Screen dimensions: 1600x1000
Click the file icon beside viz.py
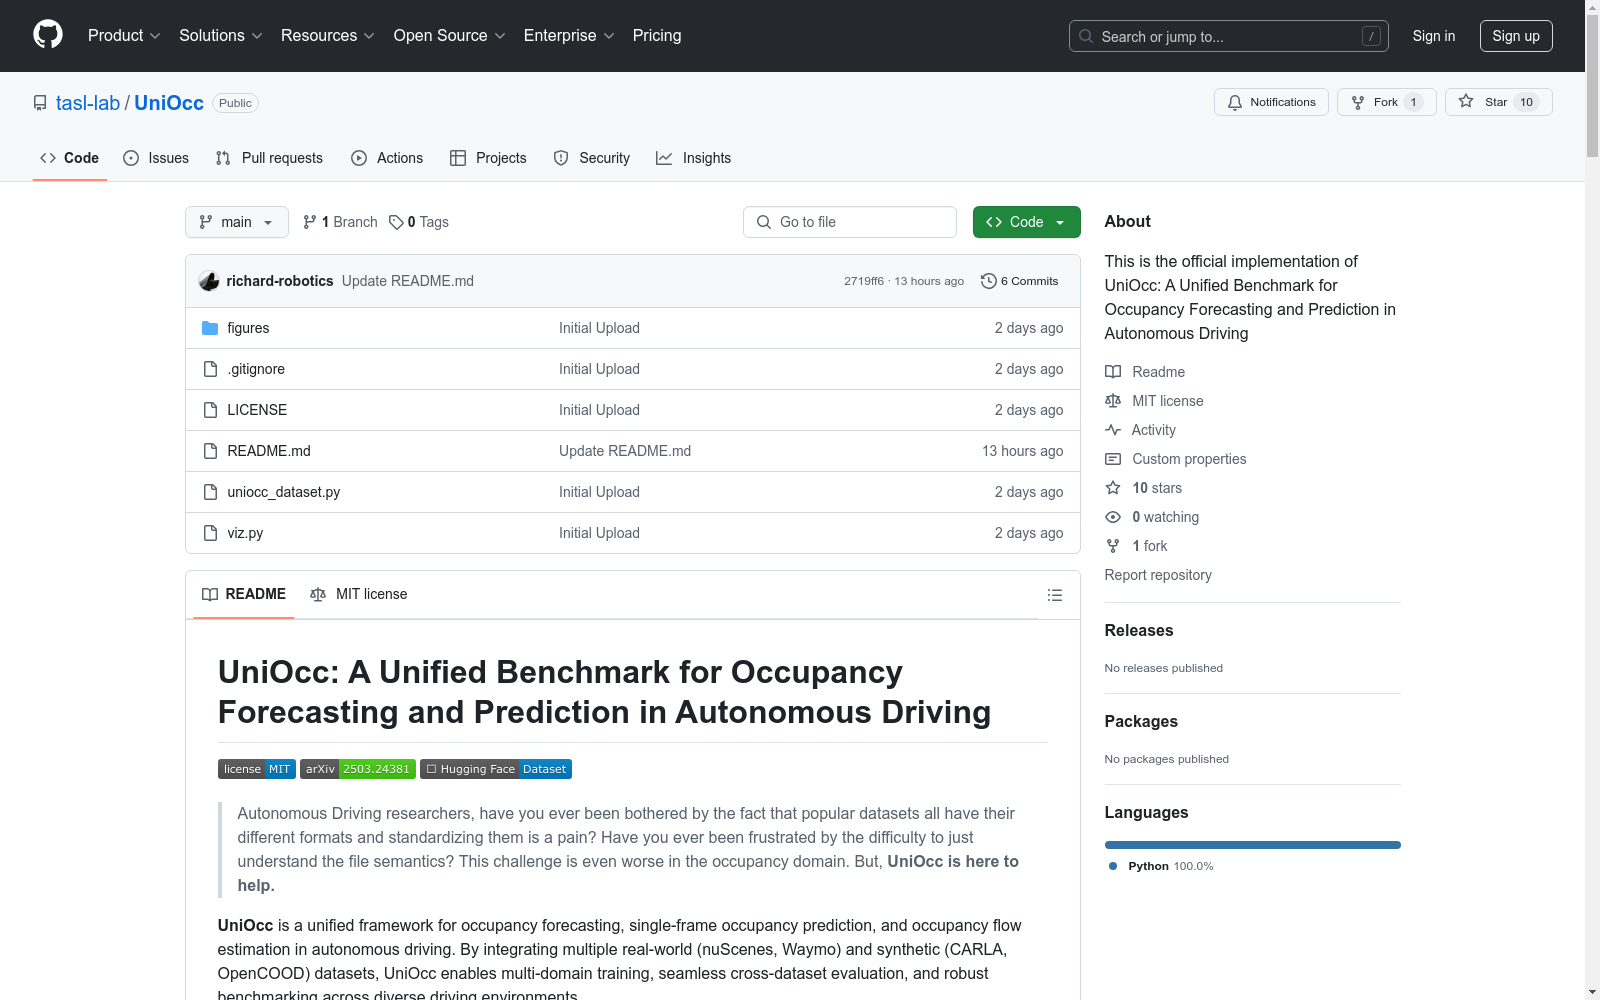[210, 533]
